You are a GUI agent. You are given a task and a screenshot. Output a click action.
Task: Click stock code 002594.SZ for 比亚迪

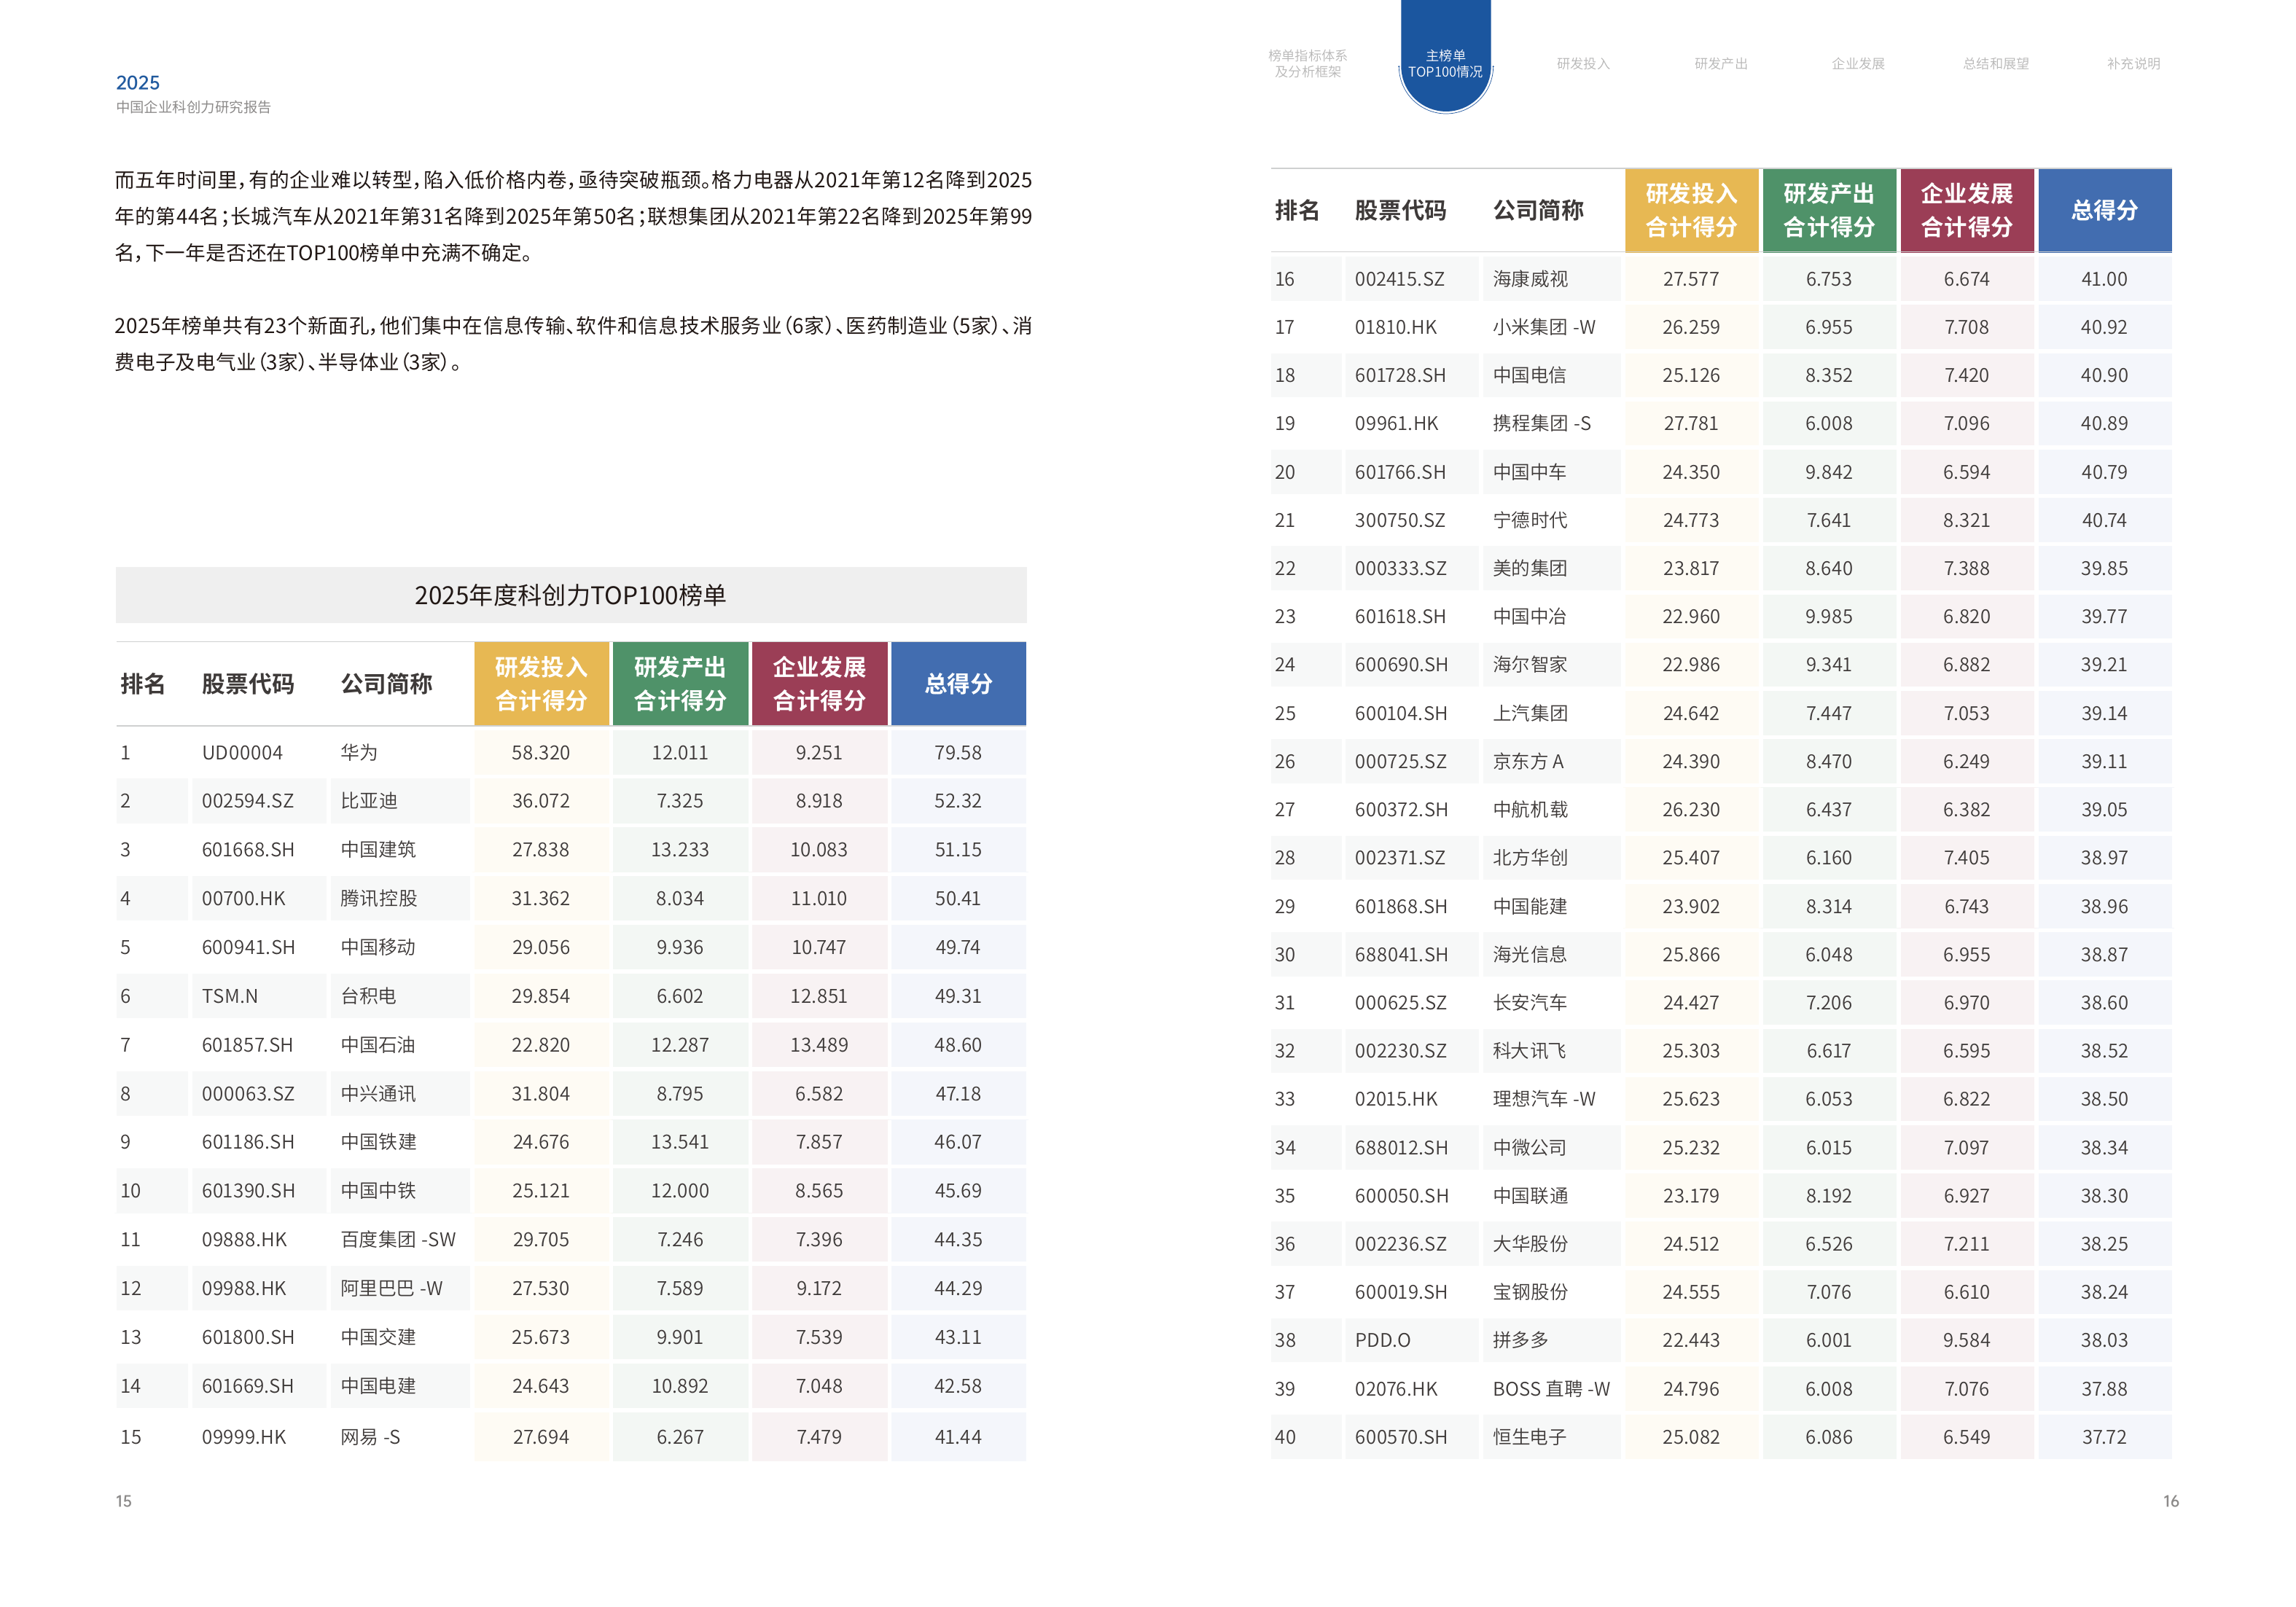click(x=247, y=801)
